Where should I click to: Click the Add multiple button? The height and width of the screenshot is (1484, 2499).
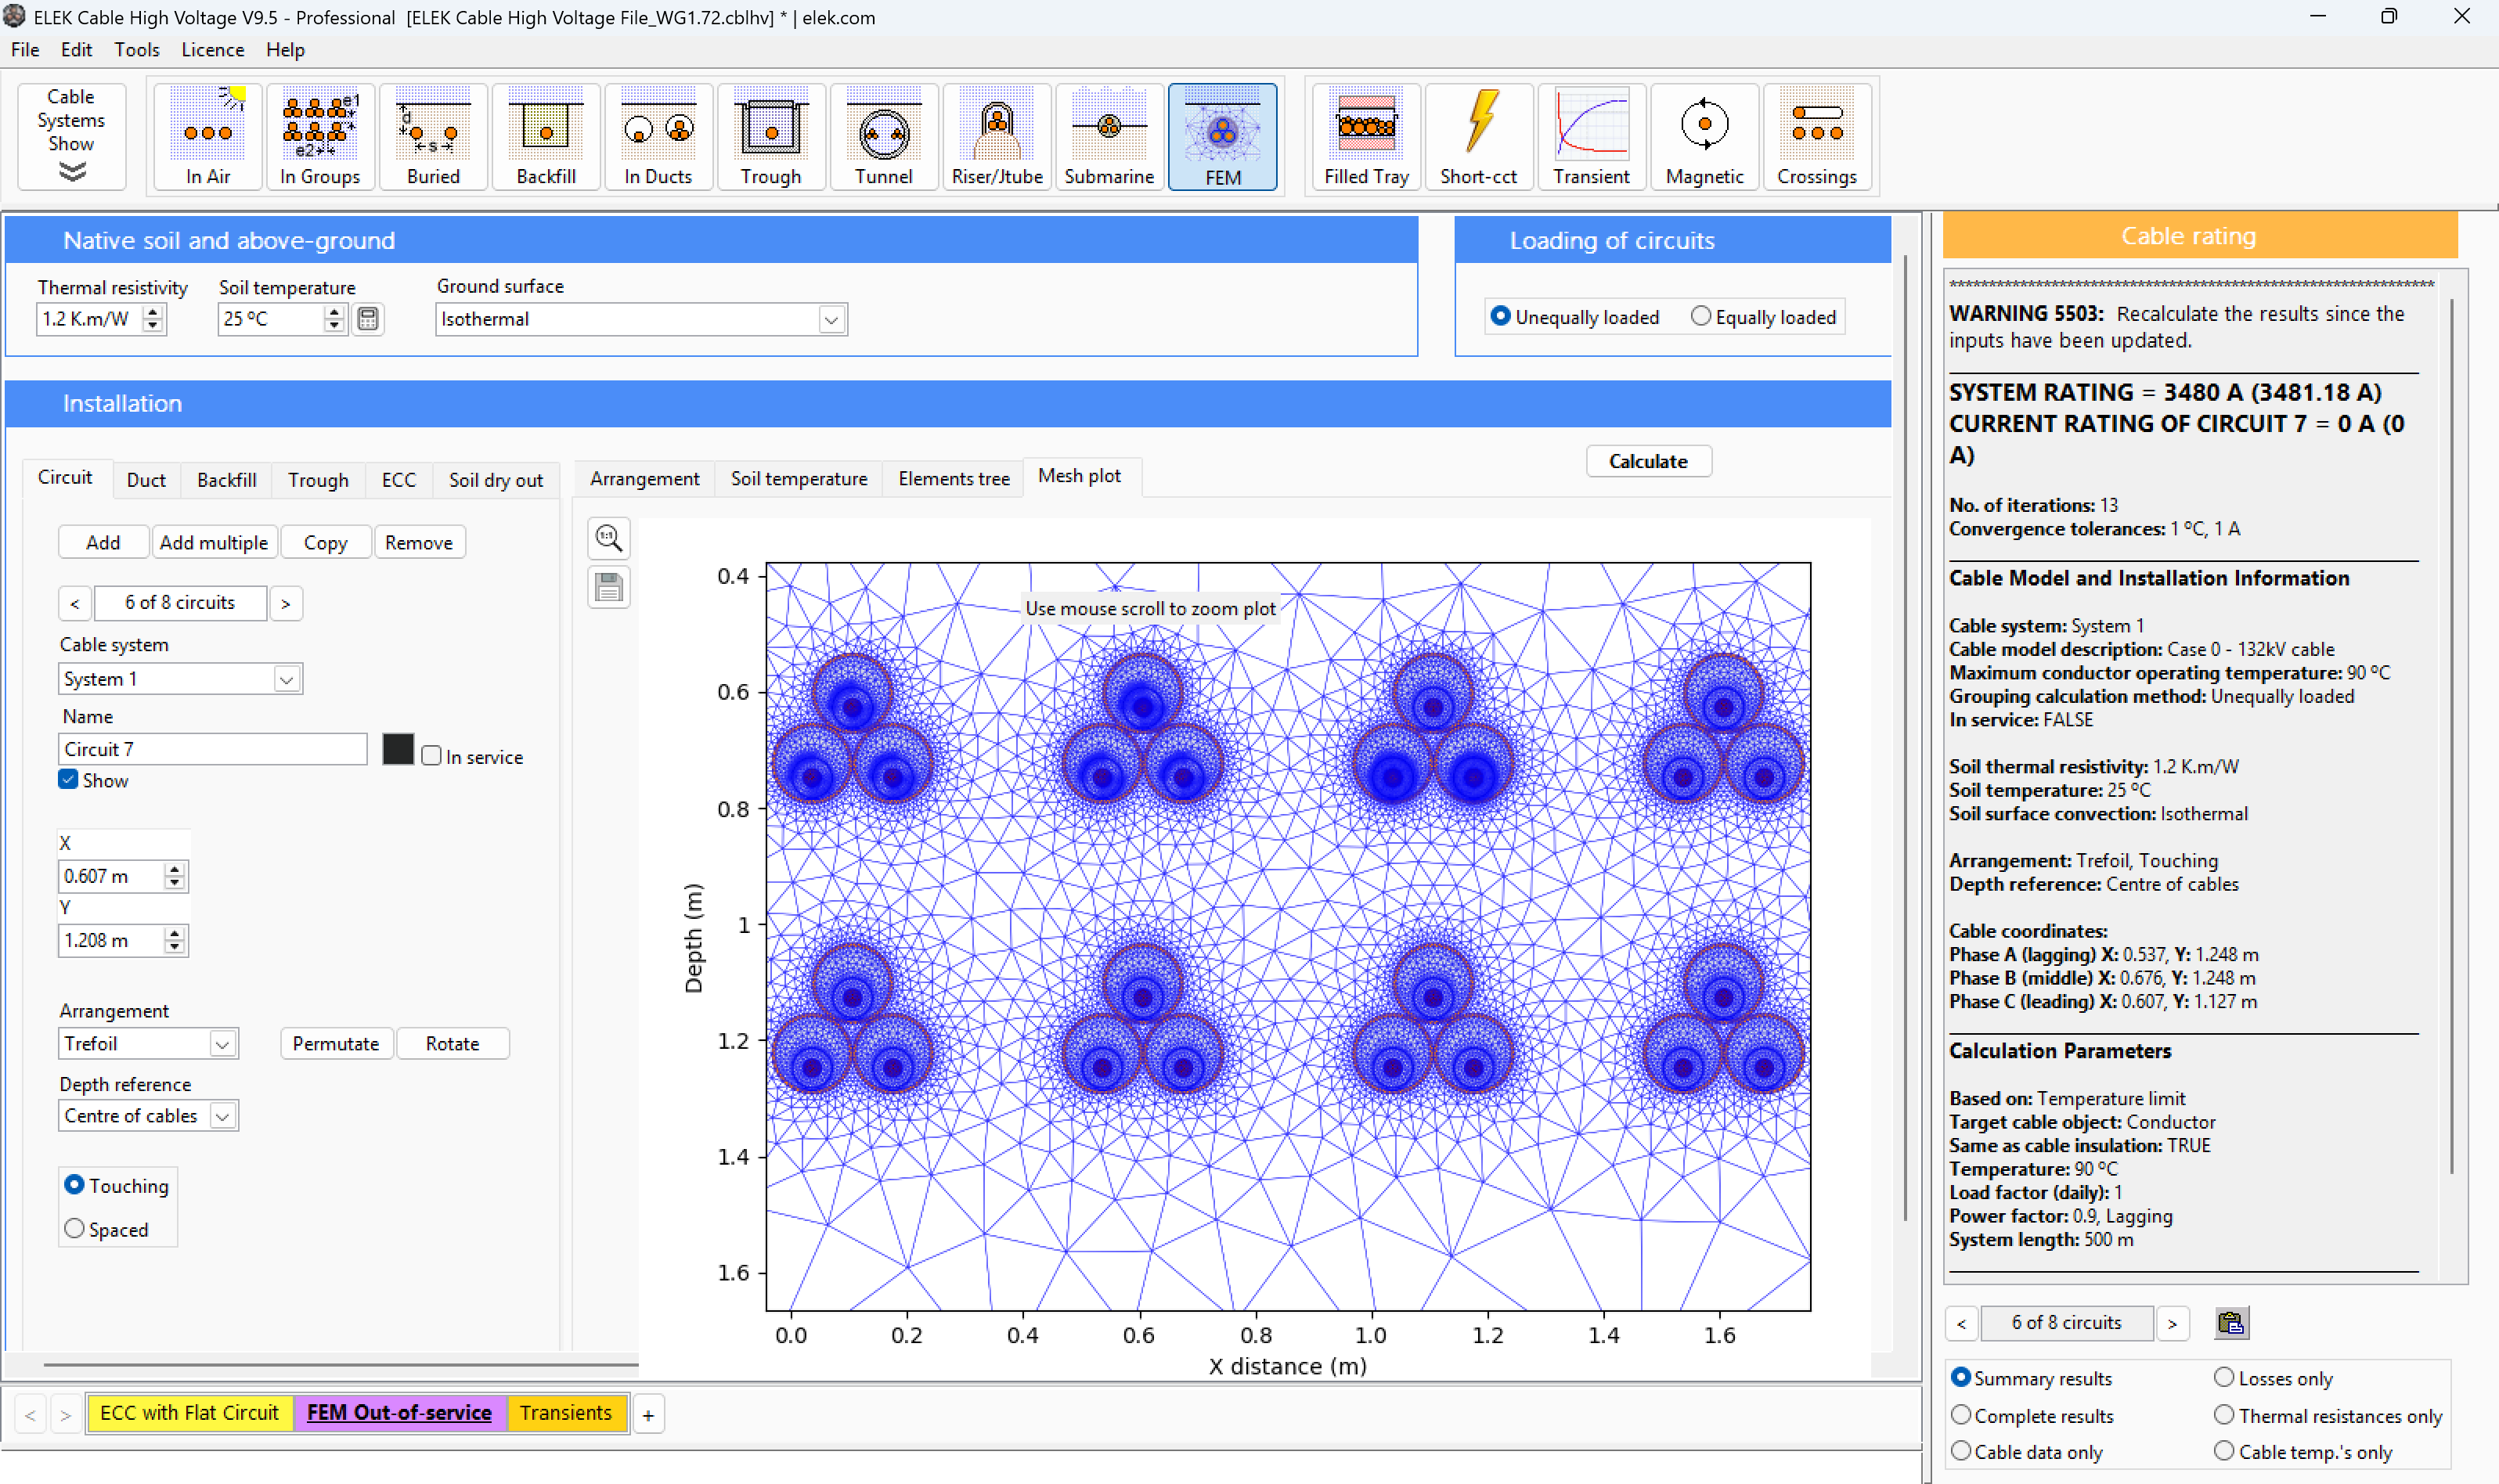point(214,542)
